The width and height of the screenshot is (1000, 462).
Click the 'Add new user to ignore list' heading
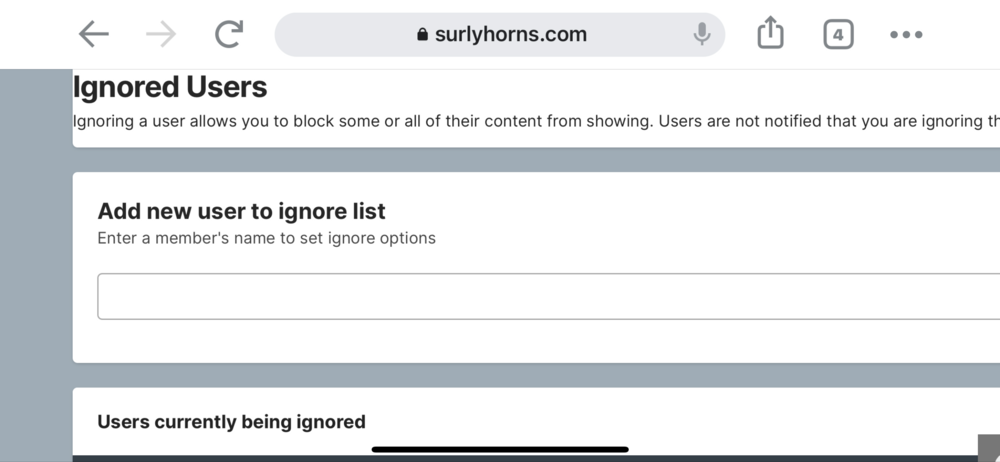[241, 211]
